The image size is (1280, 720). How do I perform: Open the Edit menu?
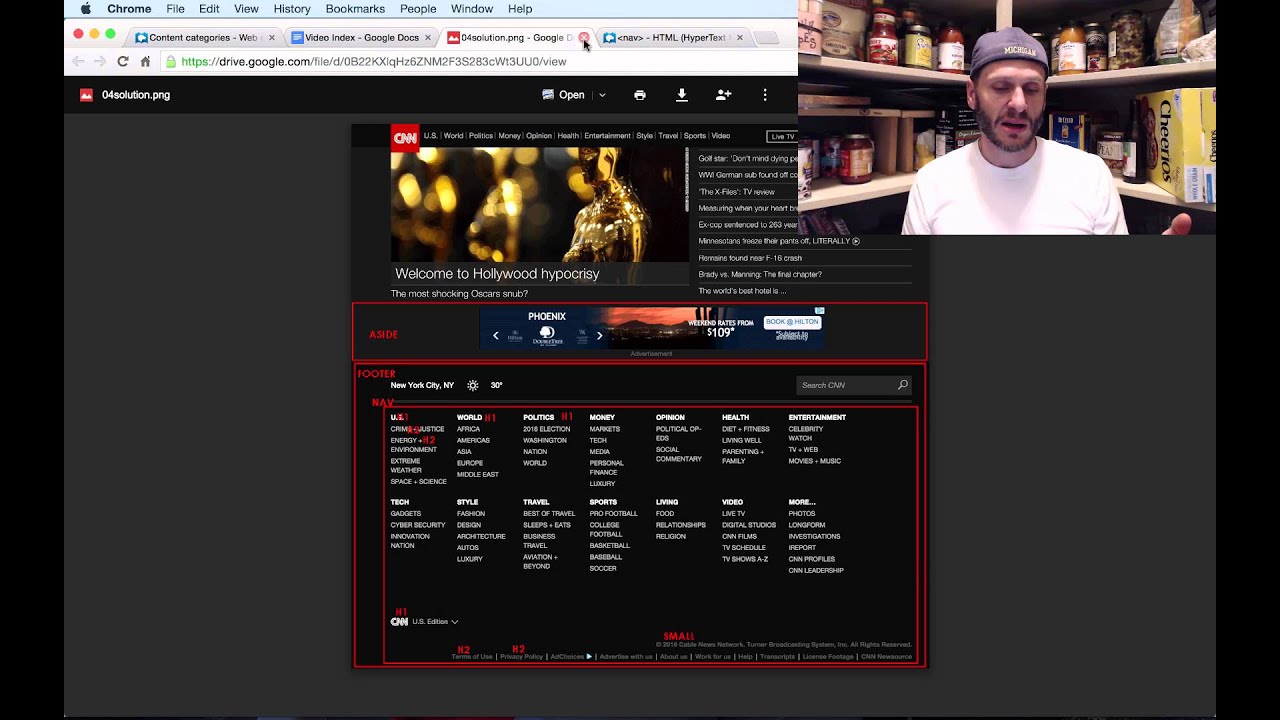coord(209,9)
